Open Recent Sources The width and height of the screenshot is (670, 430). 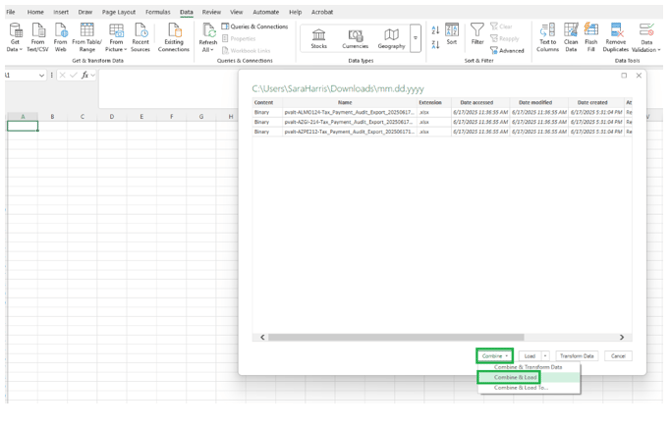tap(140, 38)
